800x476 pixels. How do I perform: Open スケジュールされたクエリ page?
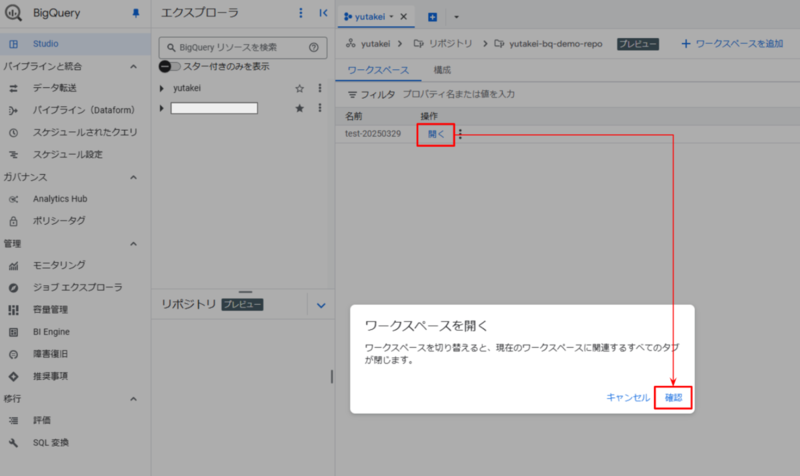point(85,132)
